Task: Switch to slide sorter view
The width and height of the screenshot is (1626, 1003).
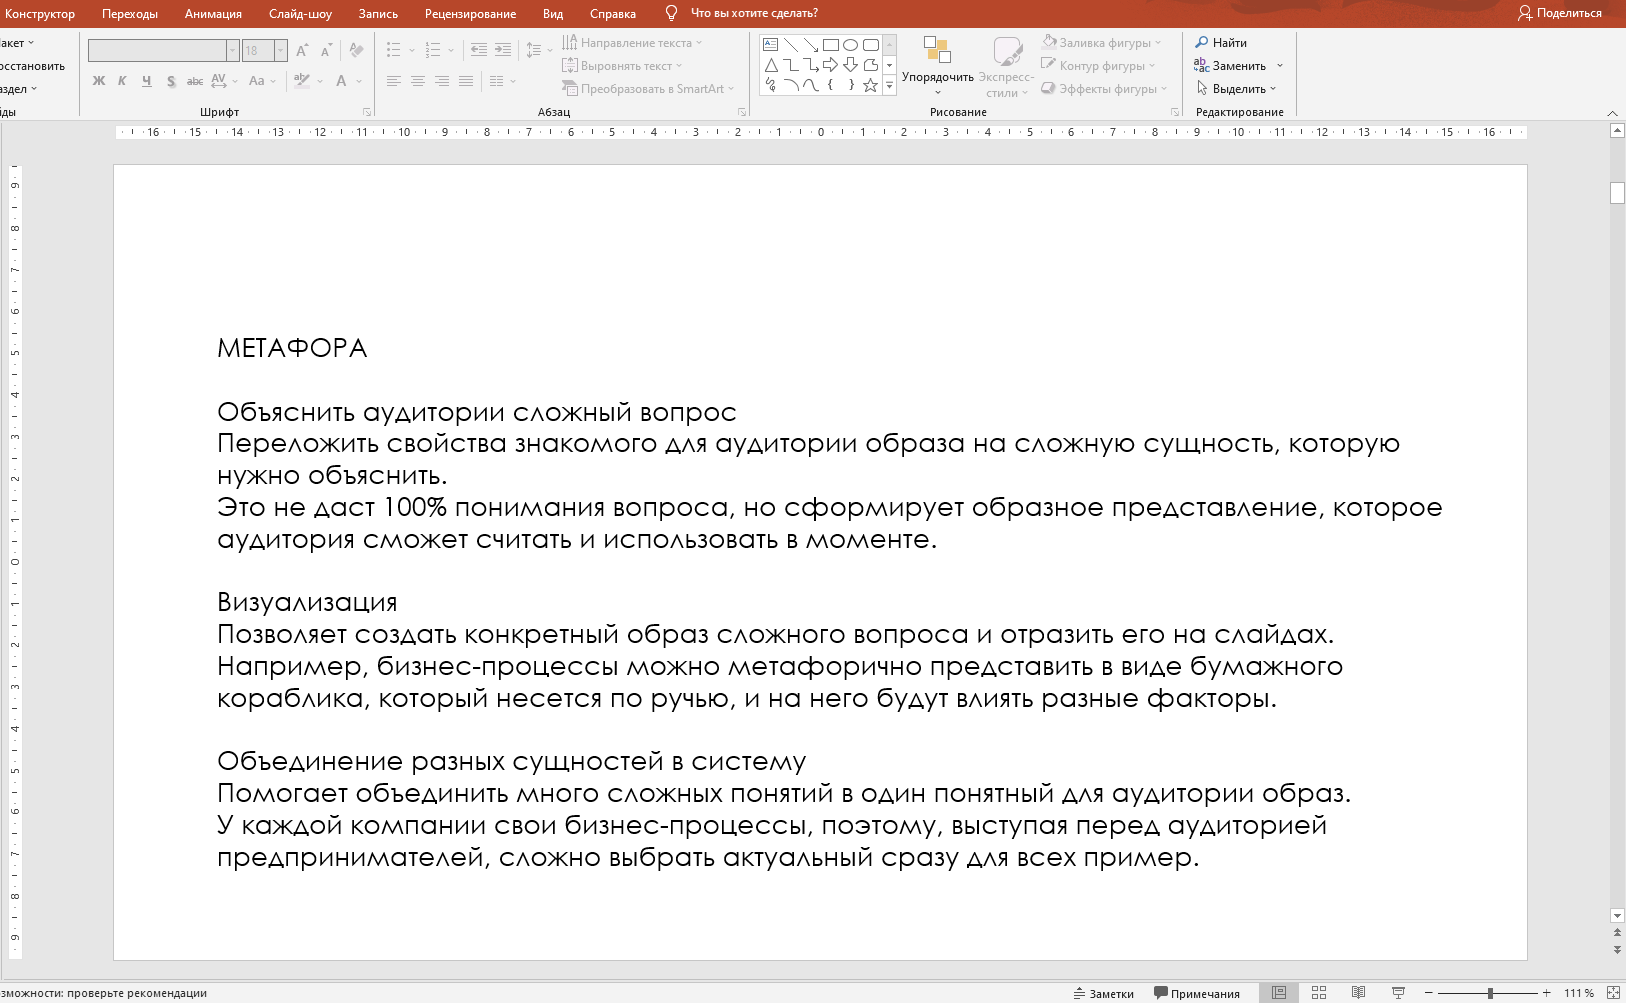Action: coord(1319,993)
